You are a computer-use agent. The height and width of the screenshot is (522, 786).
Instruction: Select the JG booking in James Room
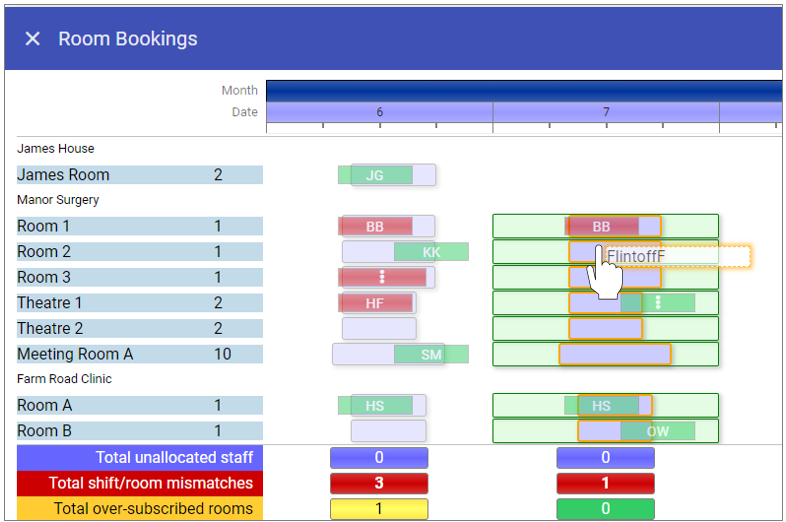(x=375, y=175)
